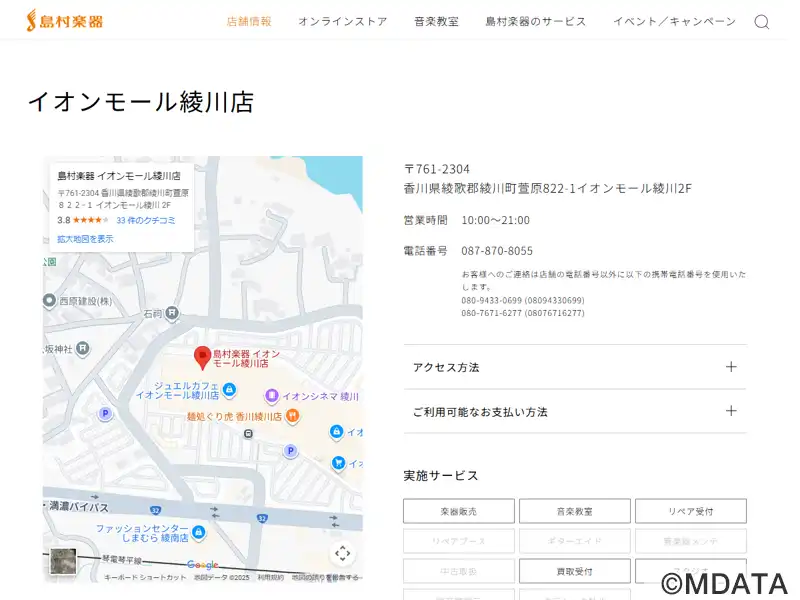800x600 pixels.
Task: Expand the ご利用可能なお支払い方法 section
Action: 575,411
